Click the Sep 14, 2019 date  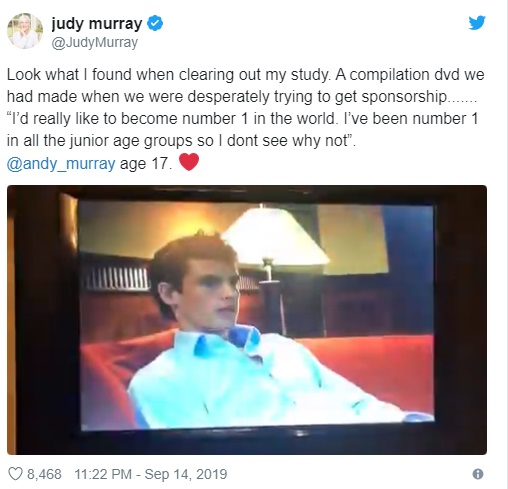(x=186, y=474)
